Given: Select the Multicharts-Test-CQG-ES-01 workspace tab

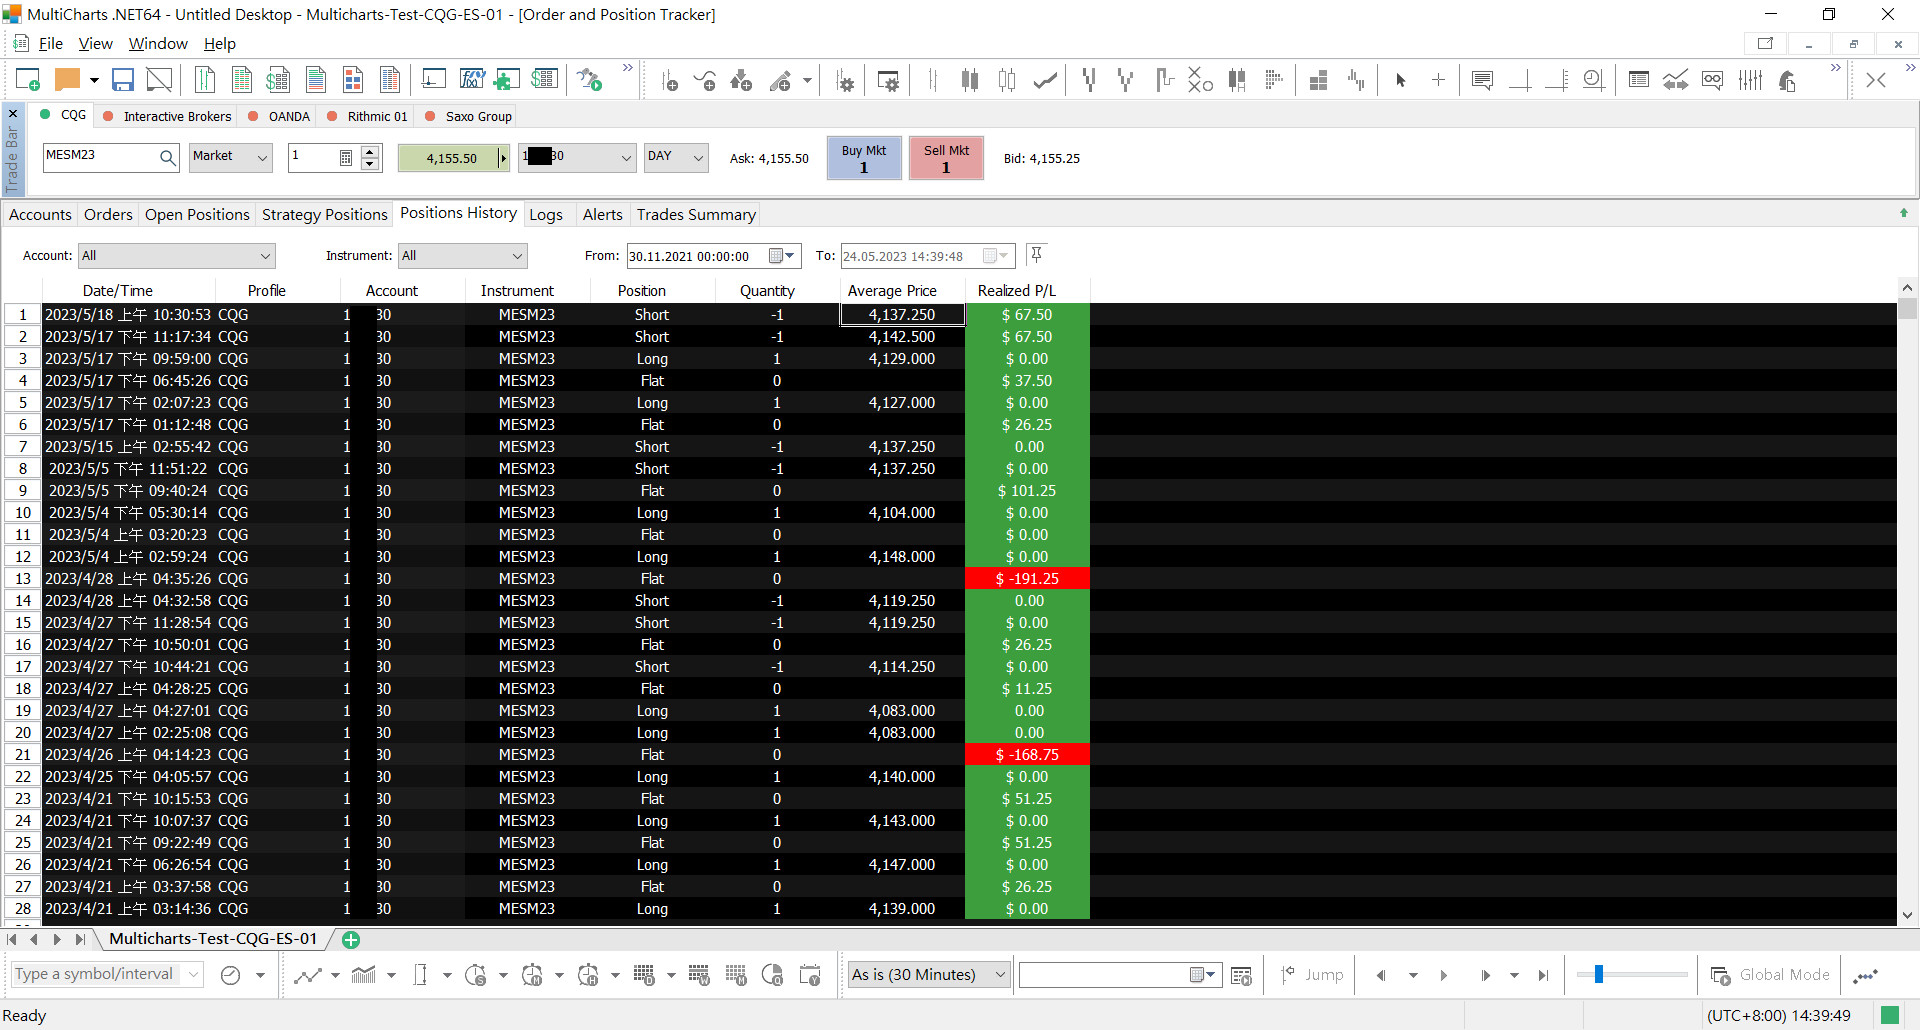Looking at the screenshot, I should coord(213,939).
